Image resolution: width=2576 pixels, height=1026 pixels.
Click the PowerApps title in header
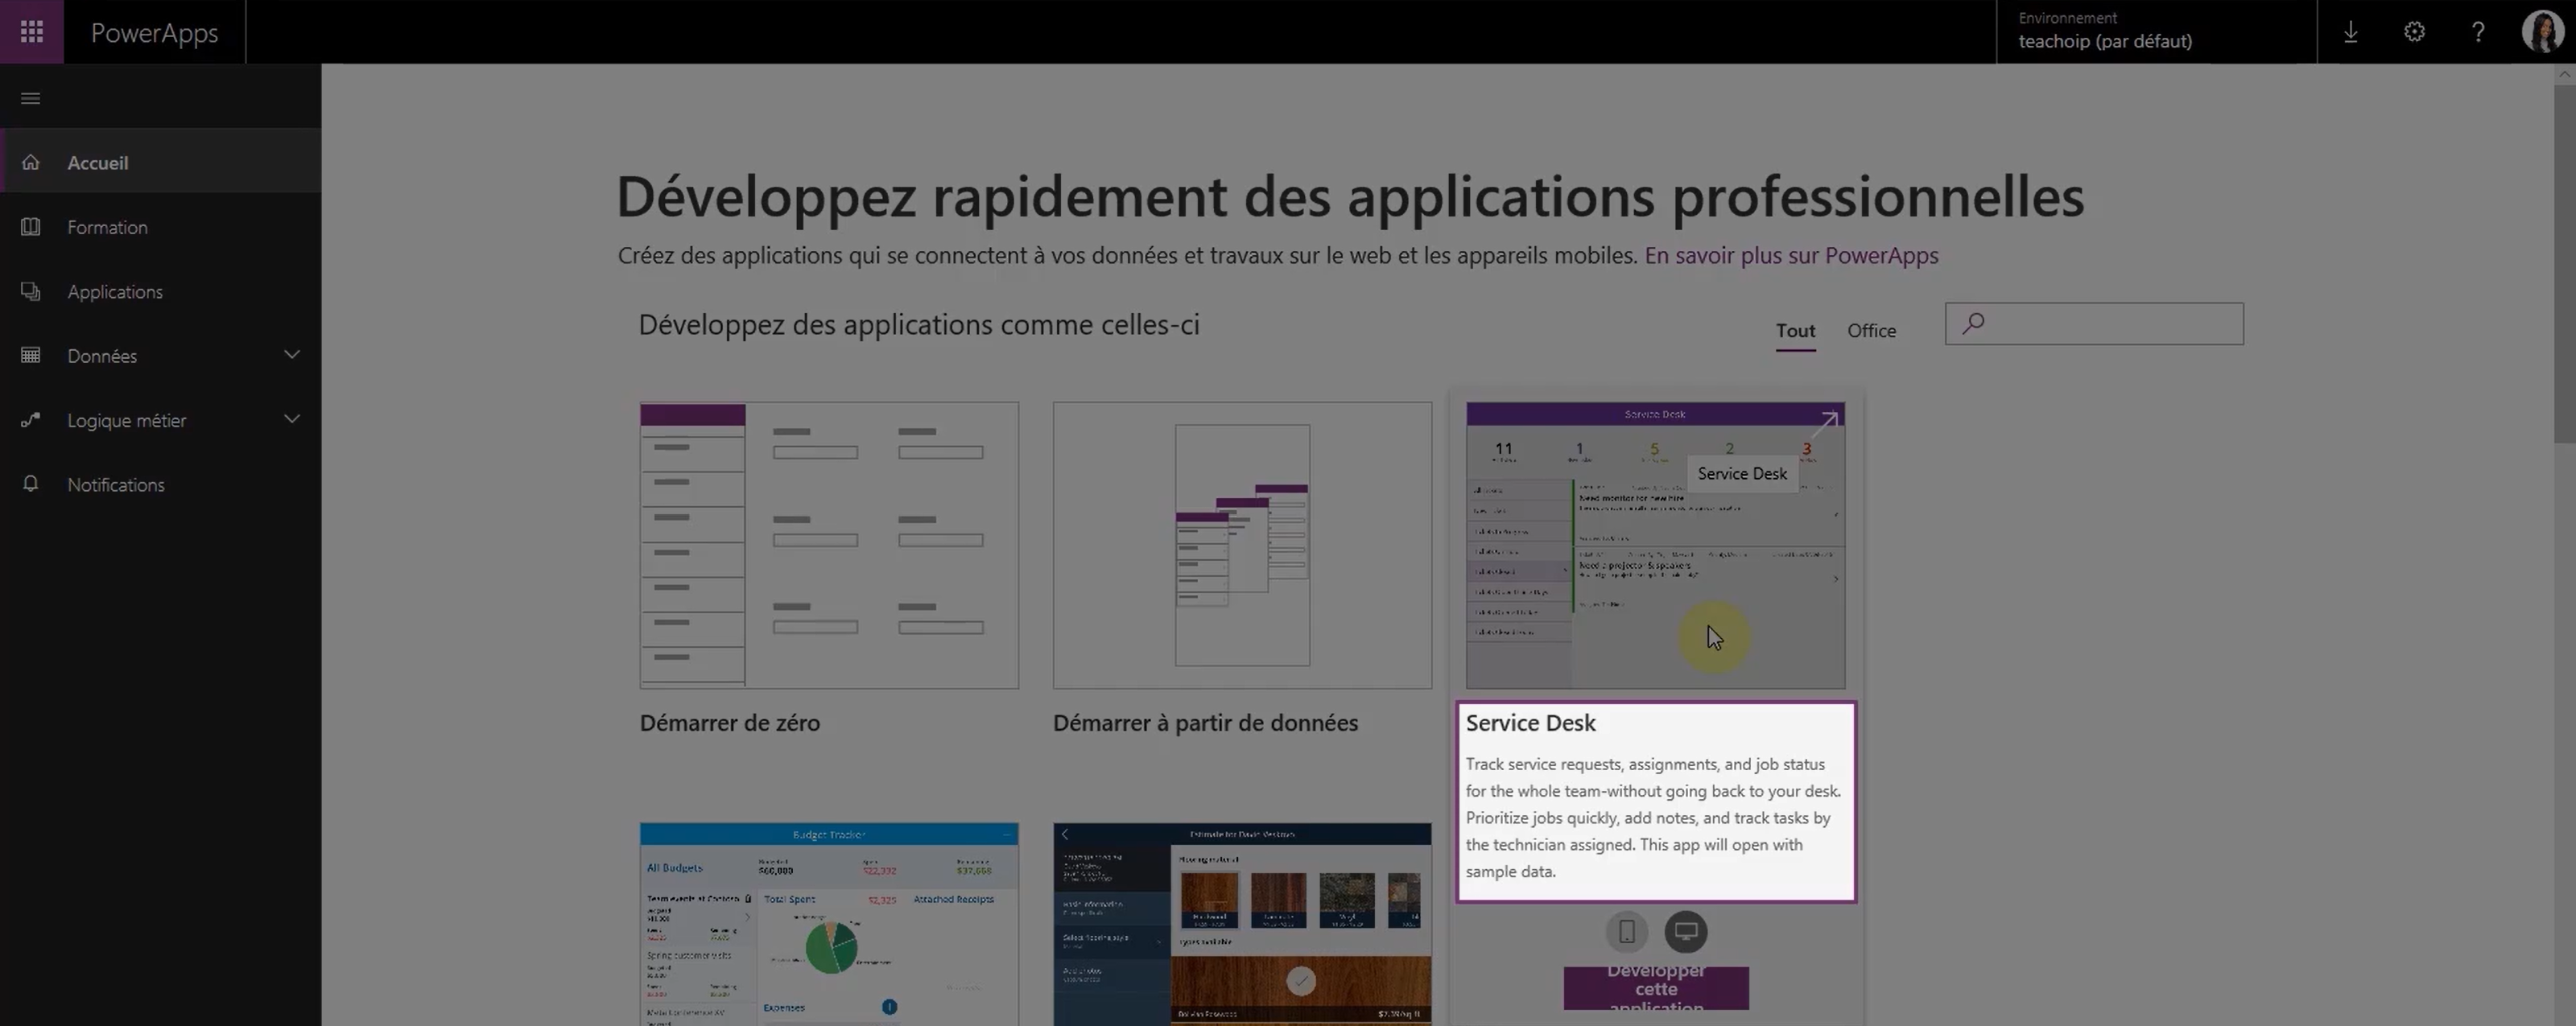click(x=154, y=32)
